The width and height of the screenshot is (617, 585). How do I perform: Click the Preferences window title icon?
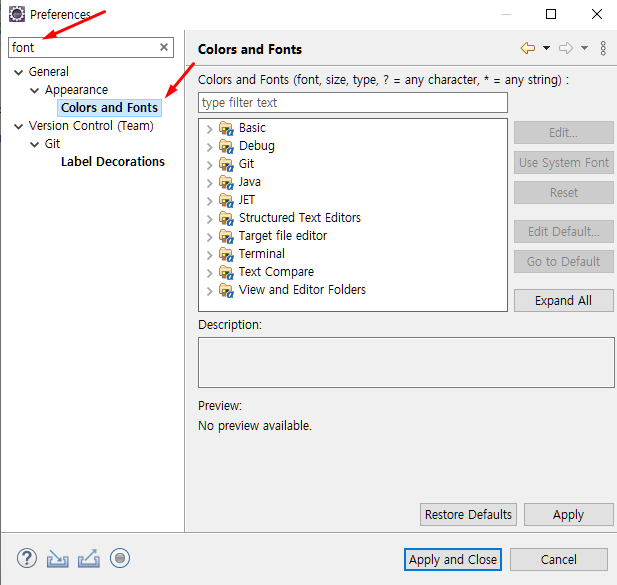click(17, 14)
